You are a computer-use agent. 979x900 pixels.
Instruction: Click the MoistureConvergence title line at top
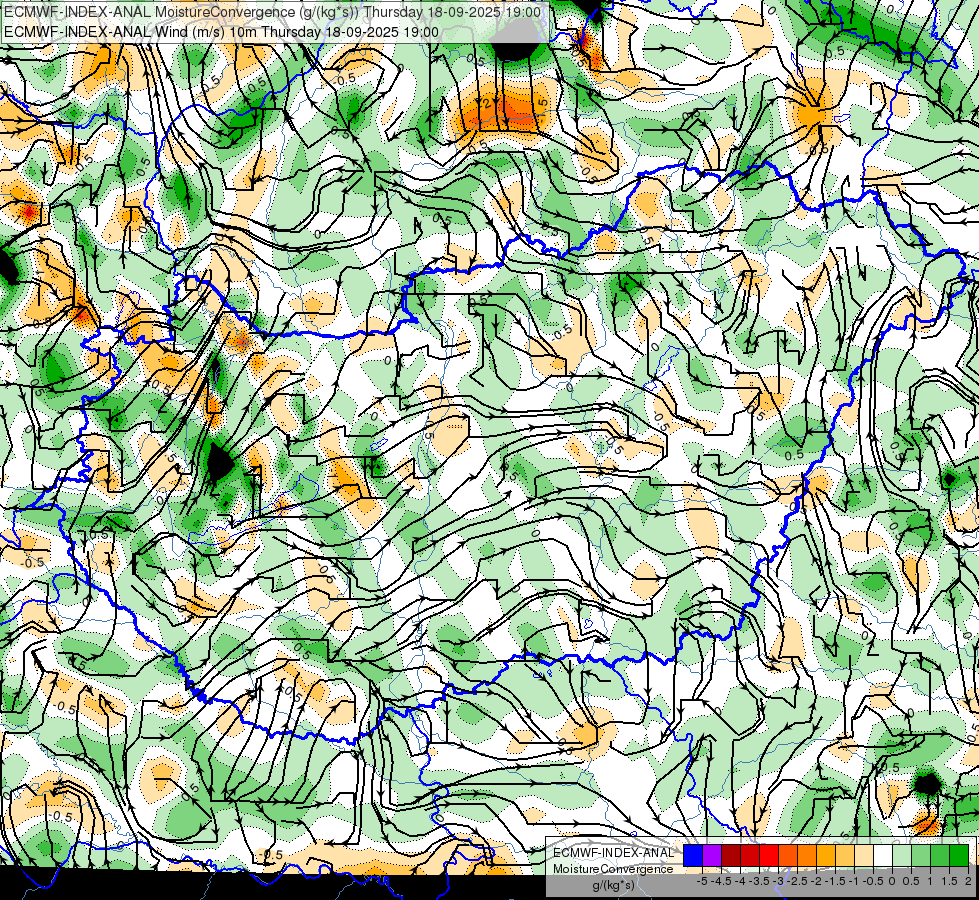tap(272, 12)
